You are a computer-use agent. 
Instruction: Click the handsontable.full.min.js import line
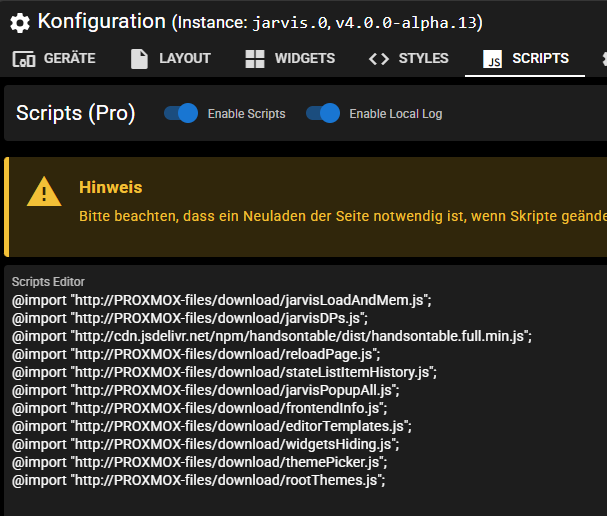point(271,336)
